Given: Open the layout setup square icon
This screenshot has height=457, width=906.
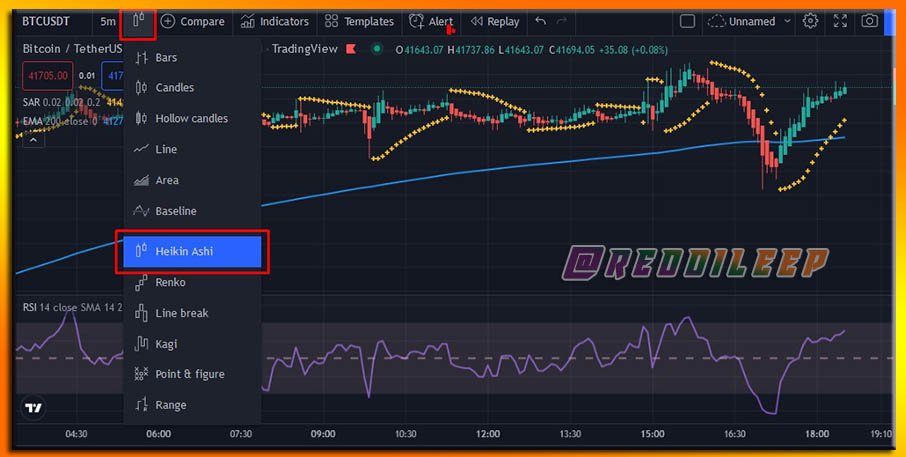Looking at the screenshot, I should pyautogui.click(x=687, y=21).
